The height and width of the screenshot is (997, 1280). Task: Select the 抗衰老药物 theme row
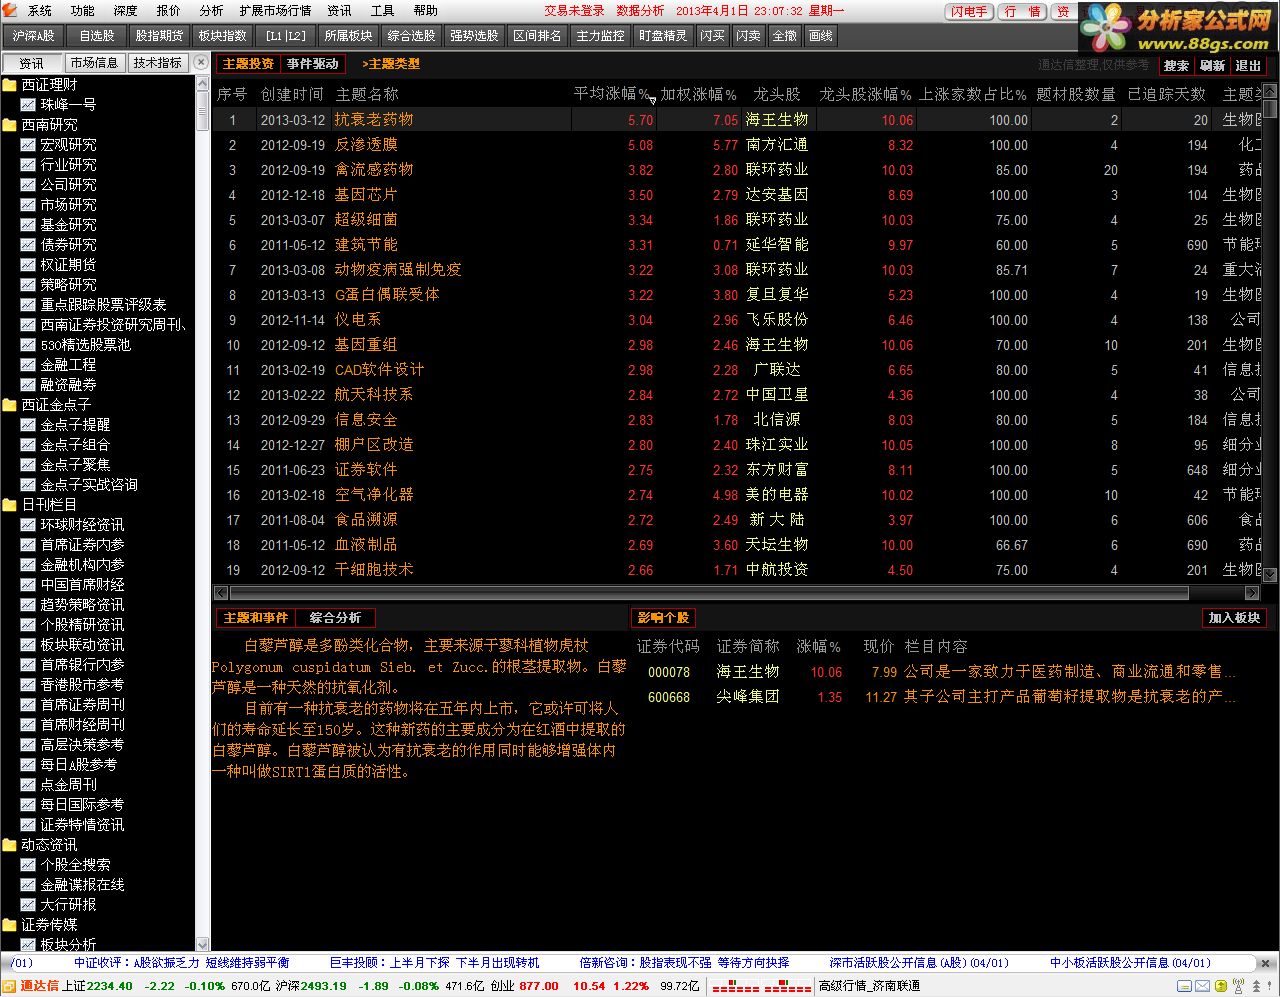[738, 120]
